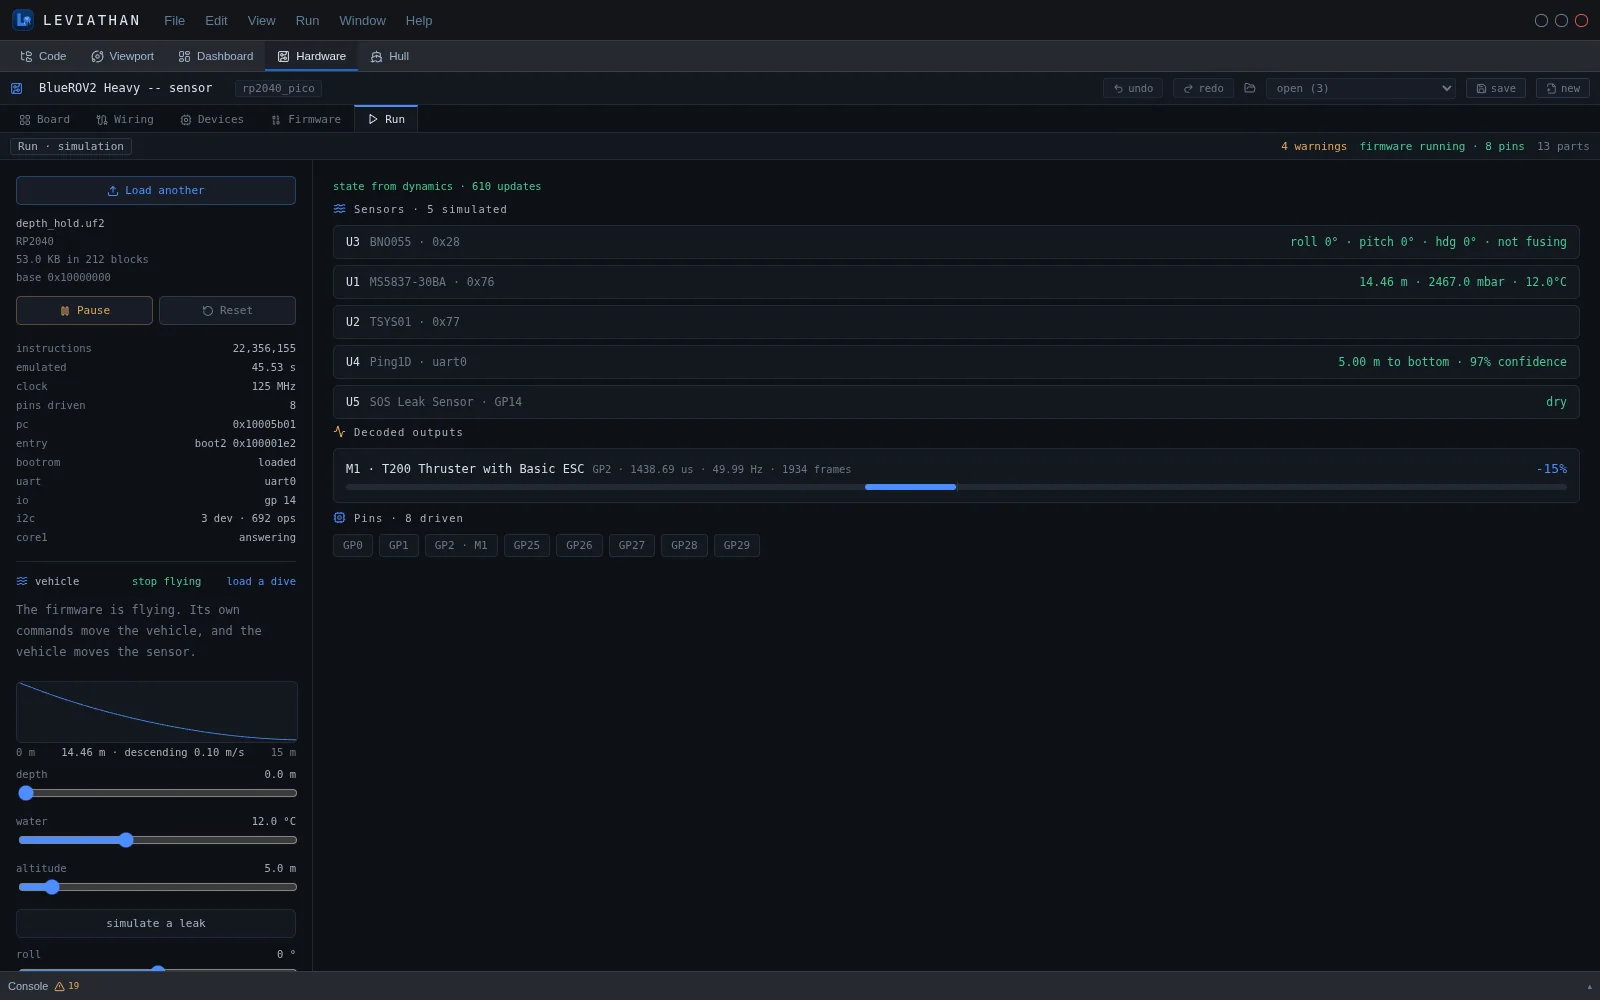This screenshot has width=1600, height=1000.
Task: Select the U3 BNO055 sensor row
Action: click(956, 242)
